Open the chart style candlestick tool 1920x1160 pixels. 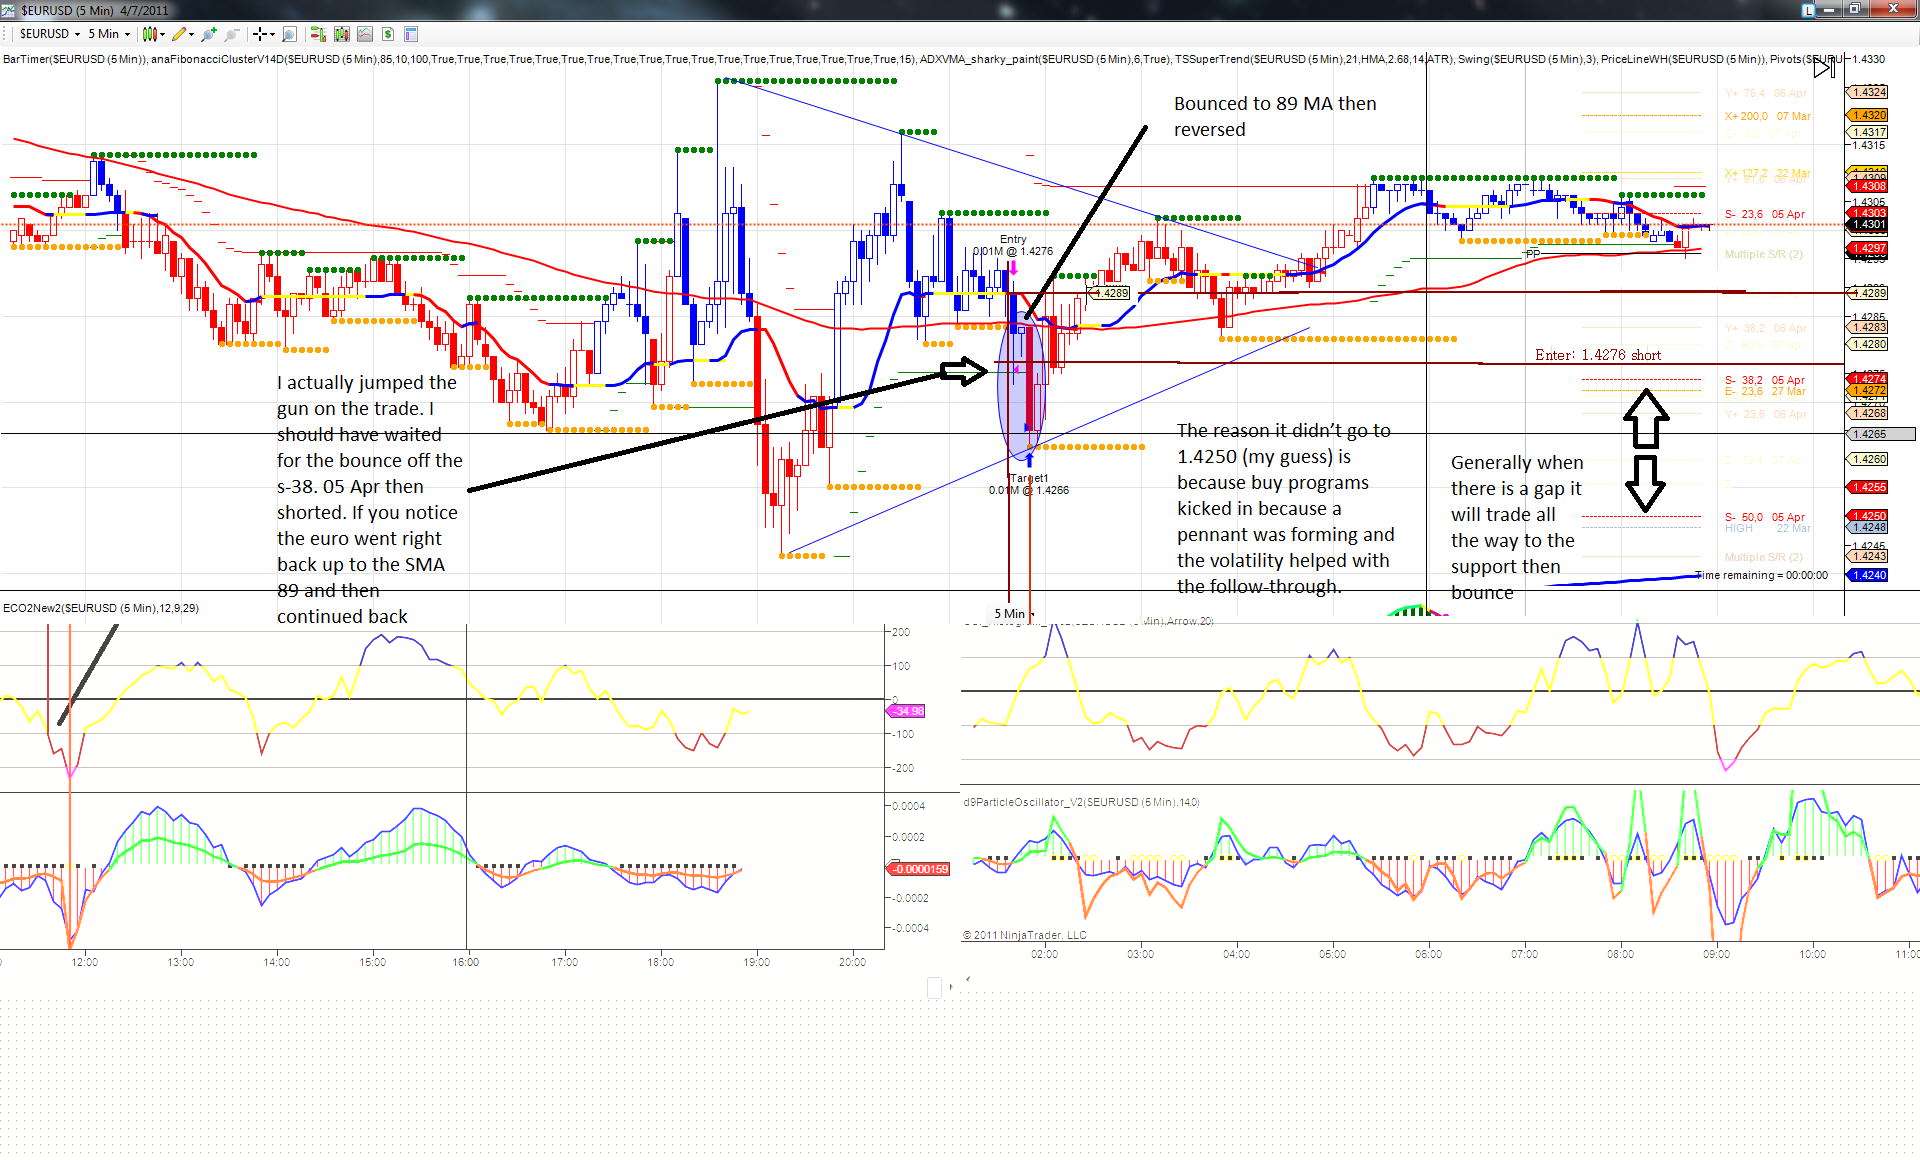(x=149, y=34)
